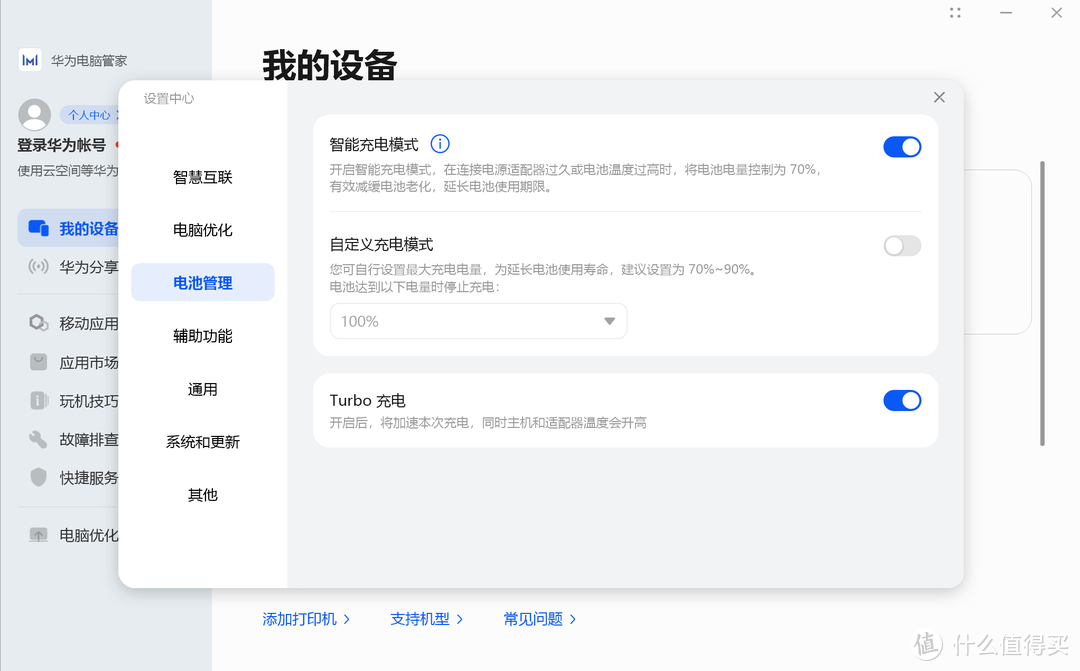
Task: Click the 我的设备 sidebar icon
Action: coord(39,228)
